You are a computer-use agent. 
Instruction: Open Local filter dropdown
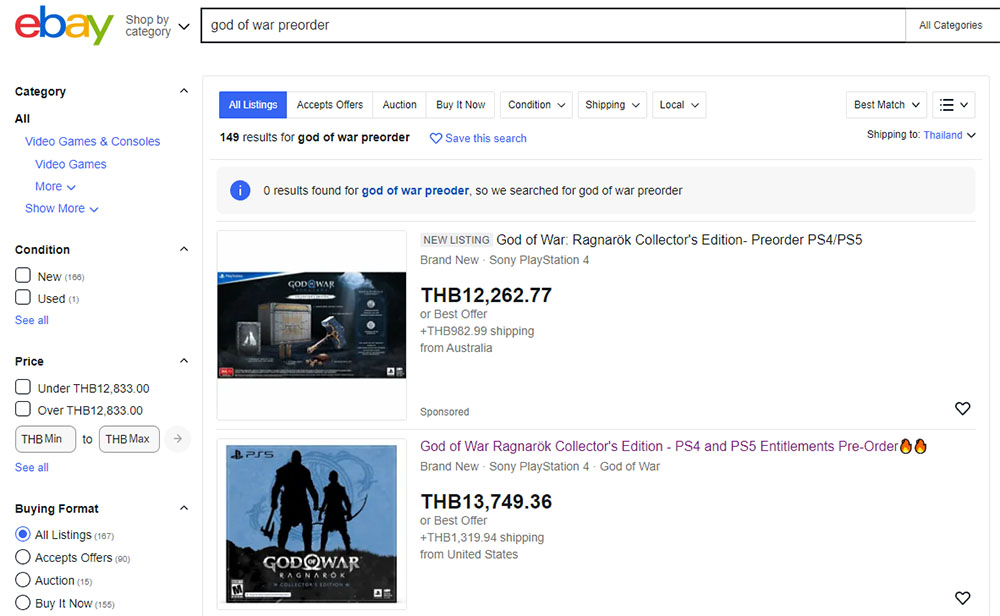(x=679, y=105)
